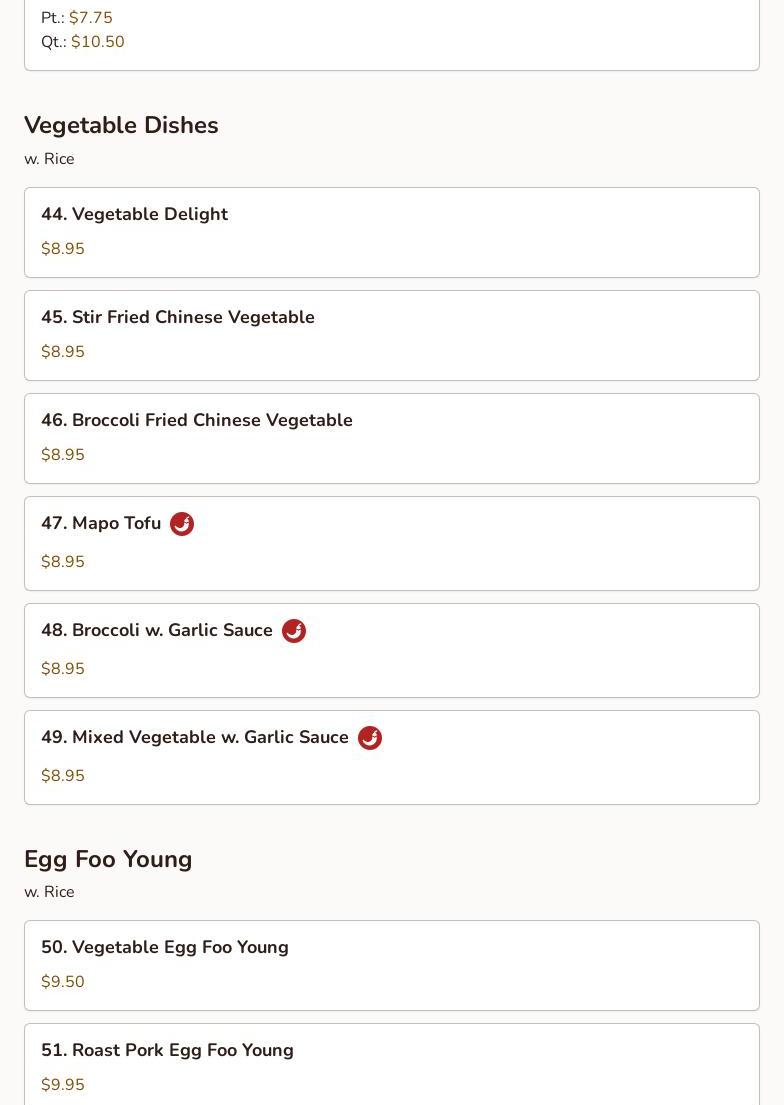The image size is (784, 1105).
Task: Click the $8.95 price under Vegetable Delight
Action: [x=63, y=249]
